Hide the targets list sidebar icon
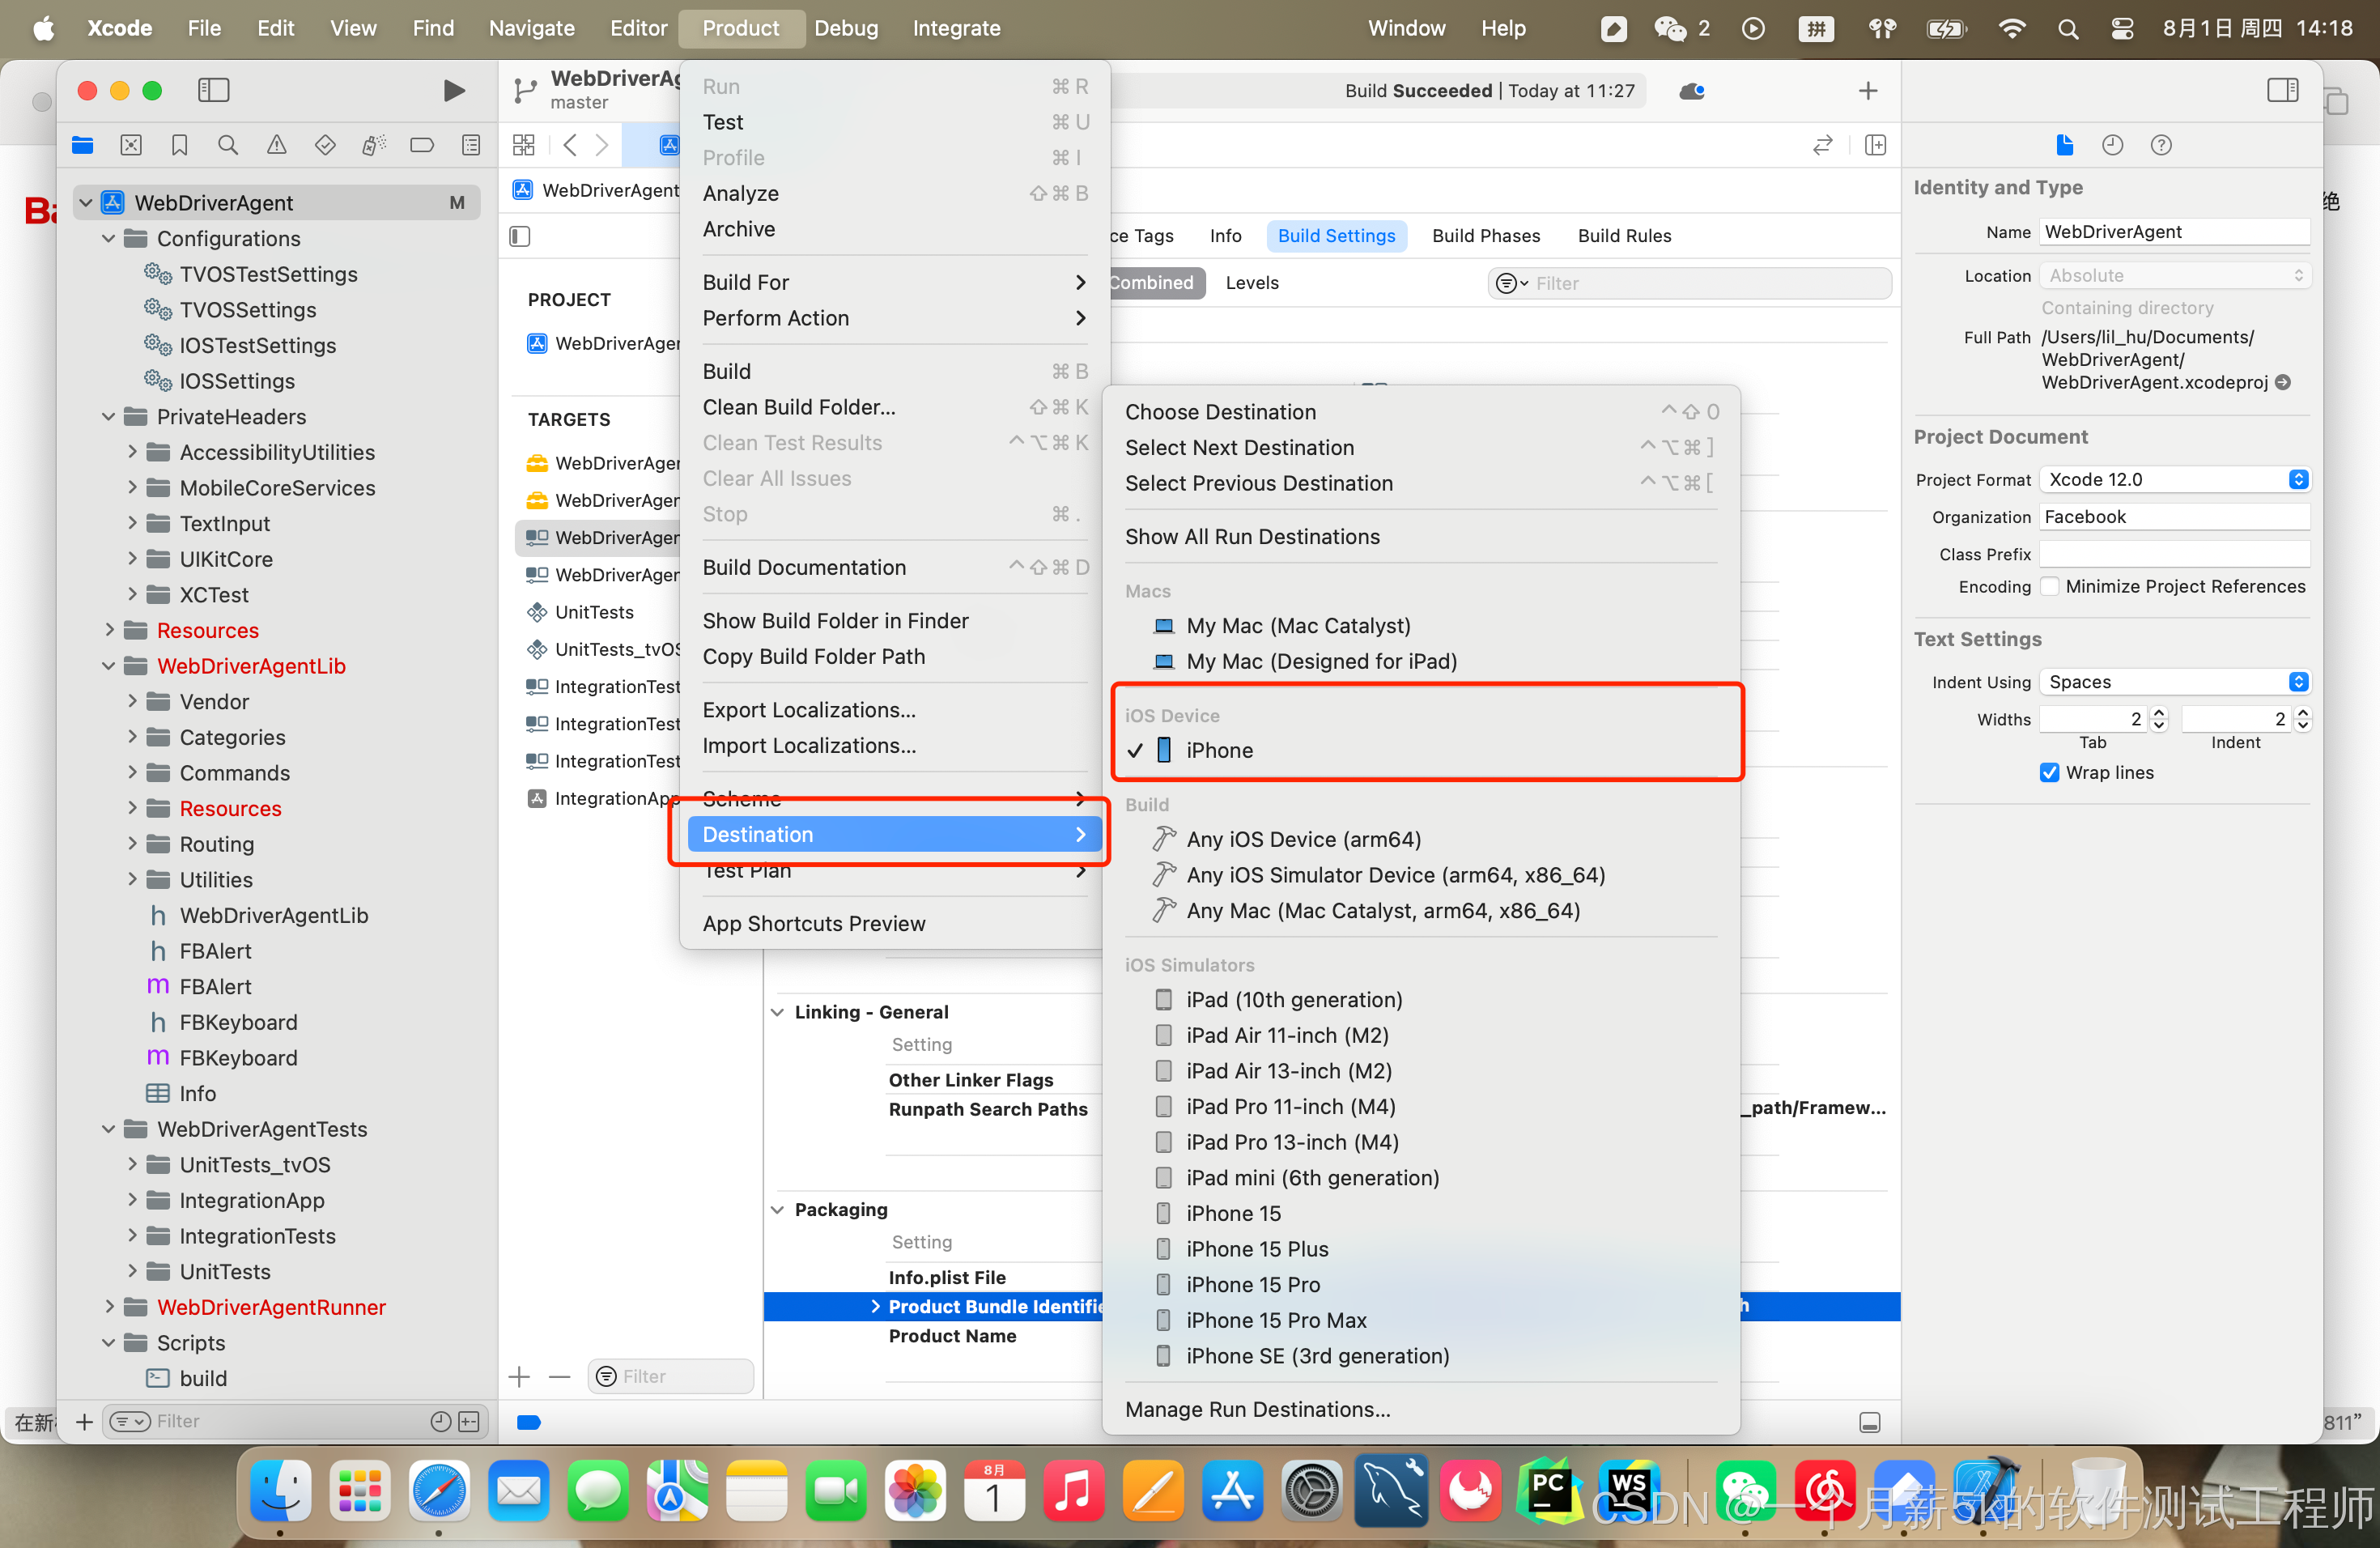The image size is (2380, 1548). tap(520, 236)
